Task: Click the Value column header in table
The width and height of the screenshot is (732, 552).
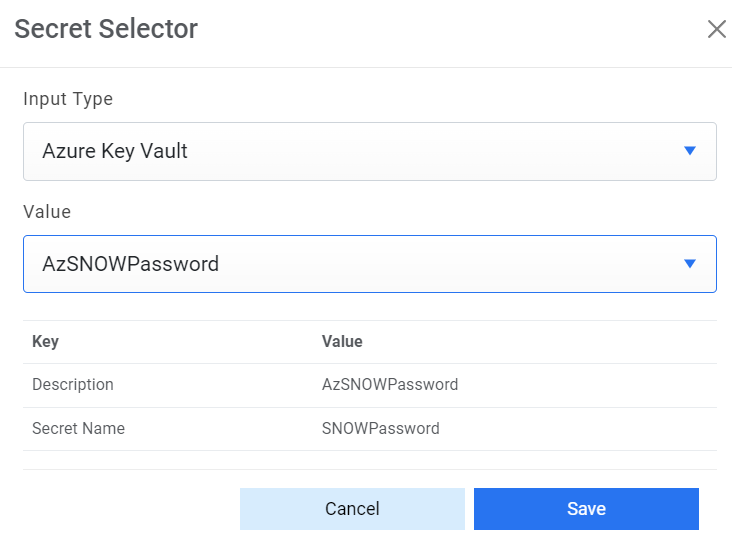Action: [342, 341]
